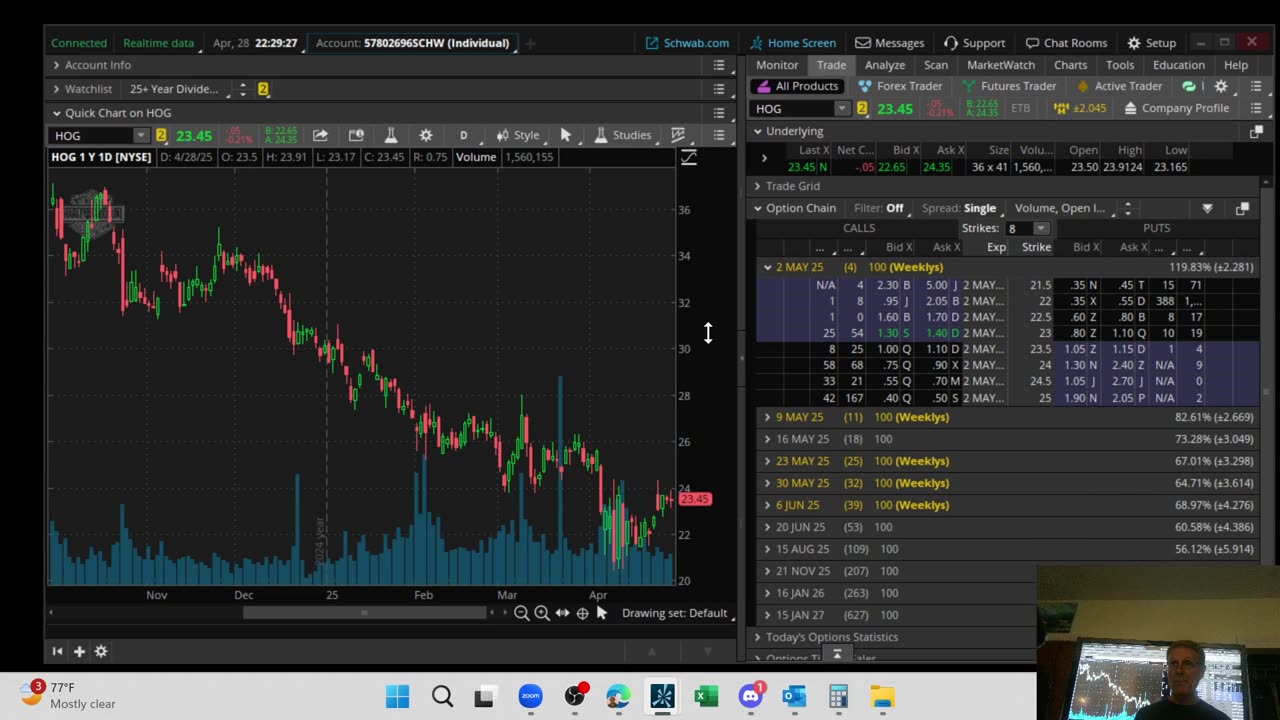Open Chat Rooms from the top bar
Screen dimensions: 1280x720
point(1066,43)
